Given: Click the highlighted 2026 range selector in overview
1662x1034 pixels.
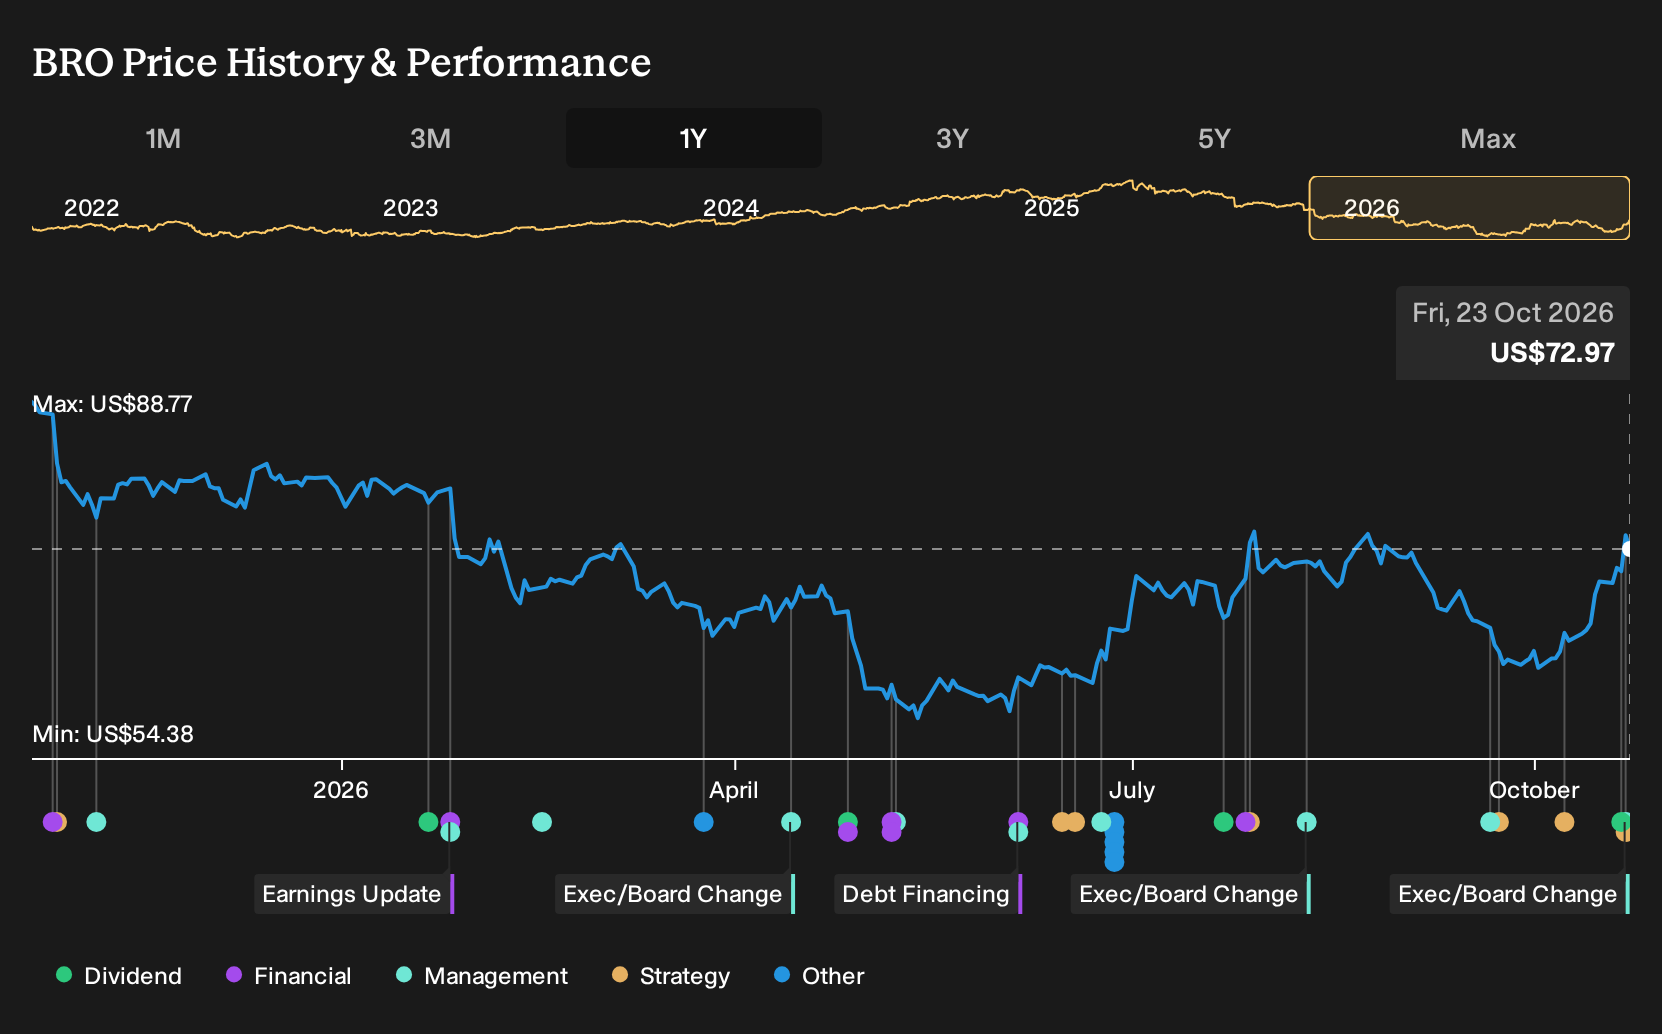Looking at the screenshot, I should 1469,208.
